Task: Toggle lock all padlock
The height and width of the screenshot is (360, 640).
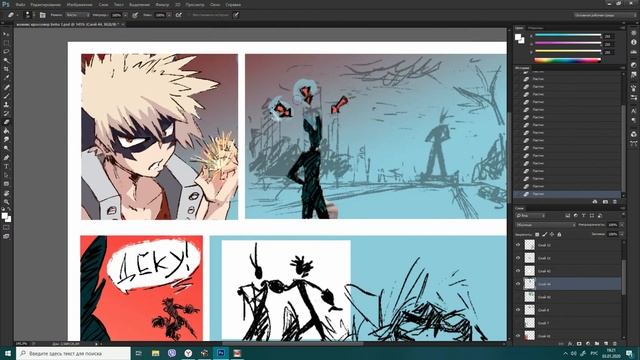Action: pyautogui.click(x=559, y=234)
